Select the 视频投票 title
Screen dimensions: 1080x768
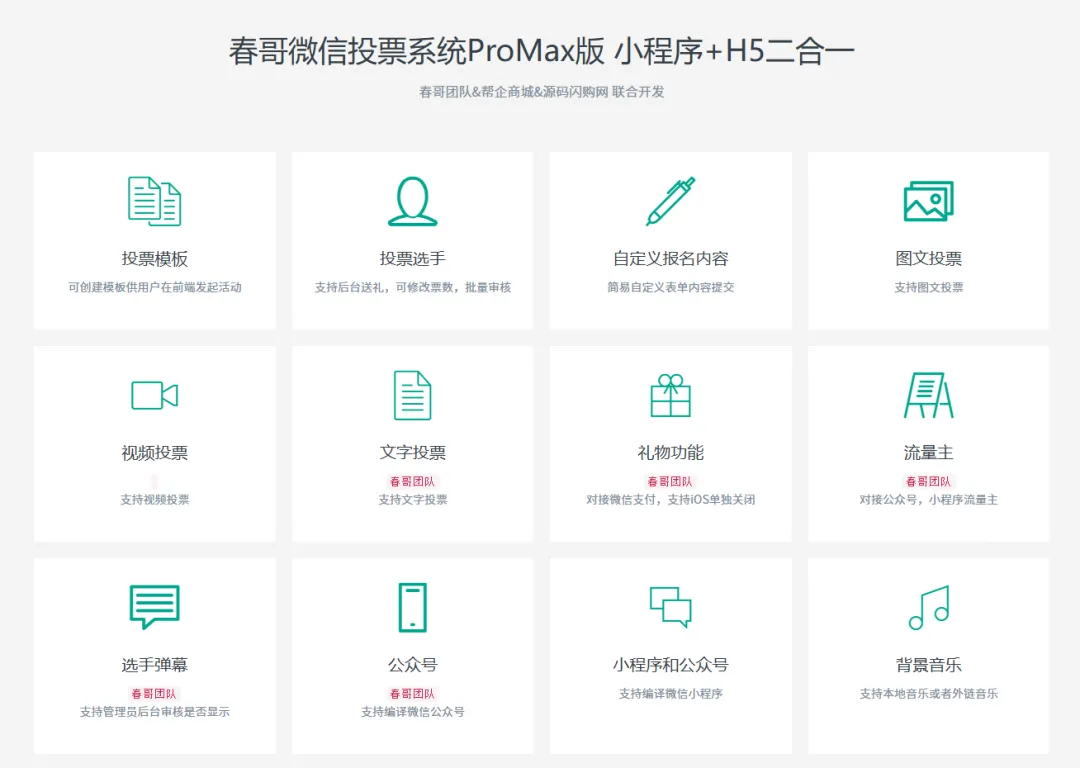click(x=154, y=453)
